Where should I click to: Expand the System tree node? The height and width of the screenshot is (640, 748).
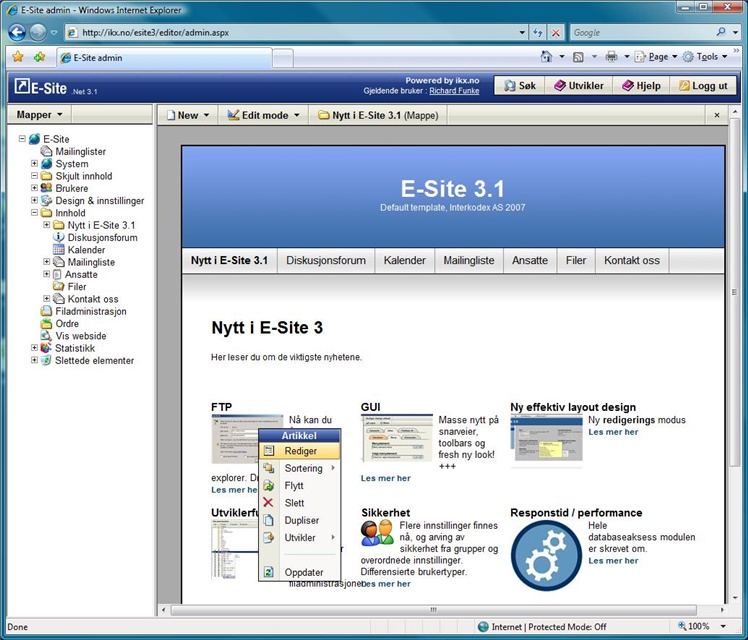[x=34, y=163]
